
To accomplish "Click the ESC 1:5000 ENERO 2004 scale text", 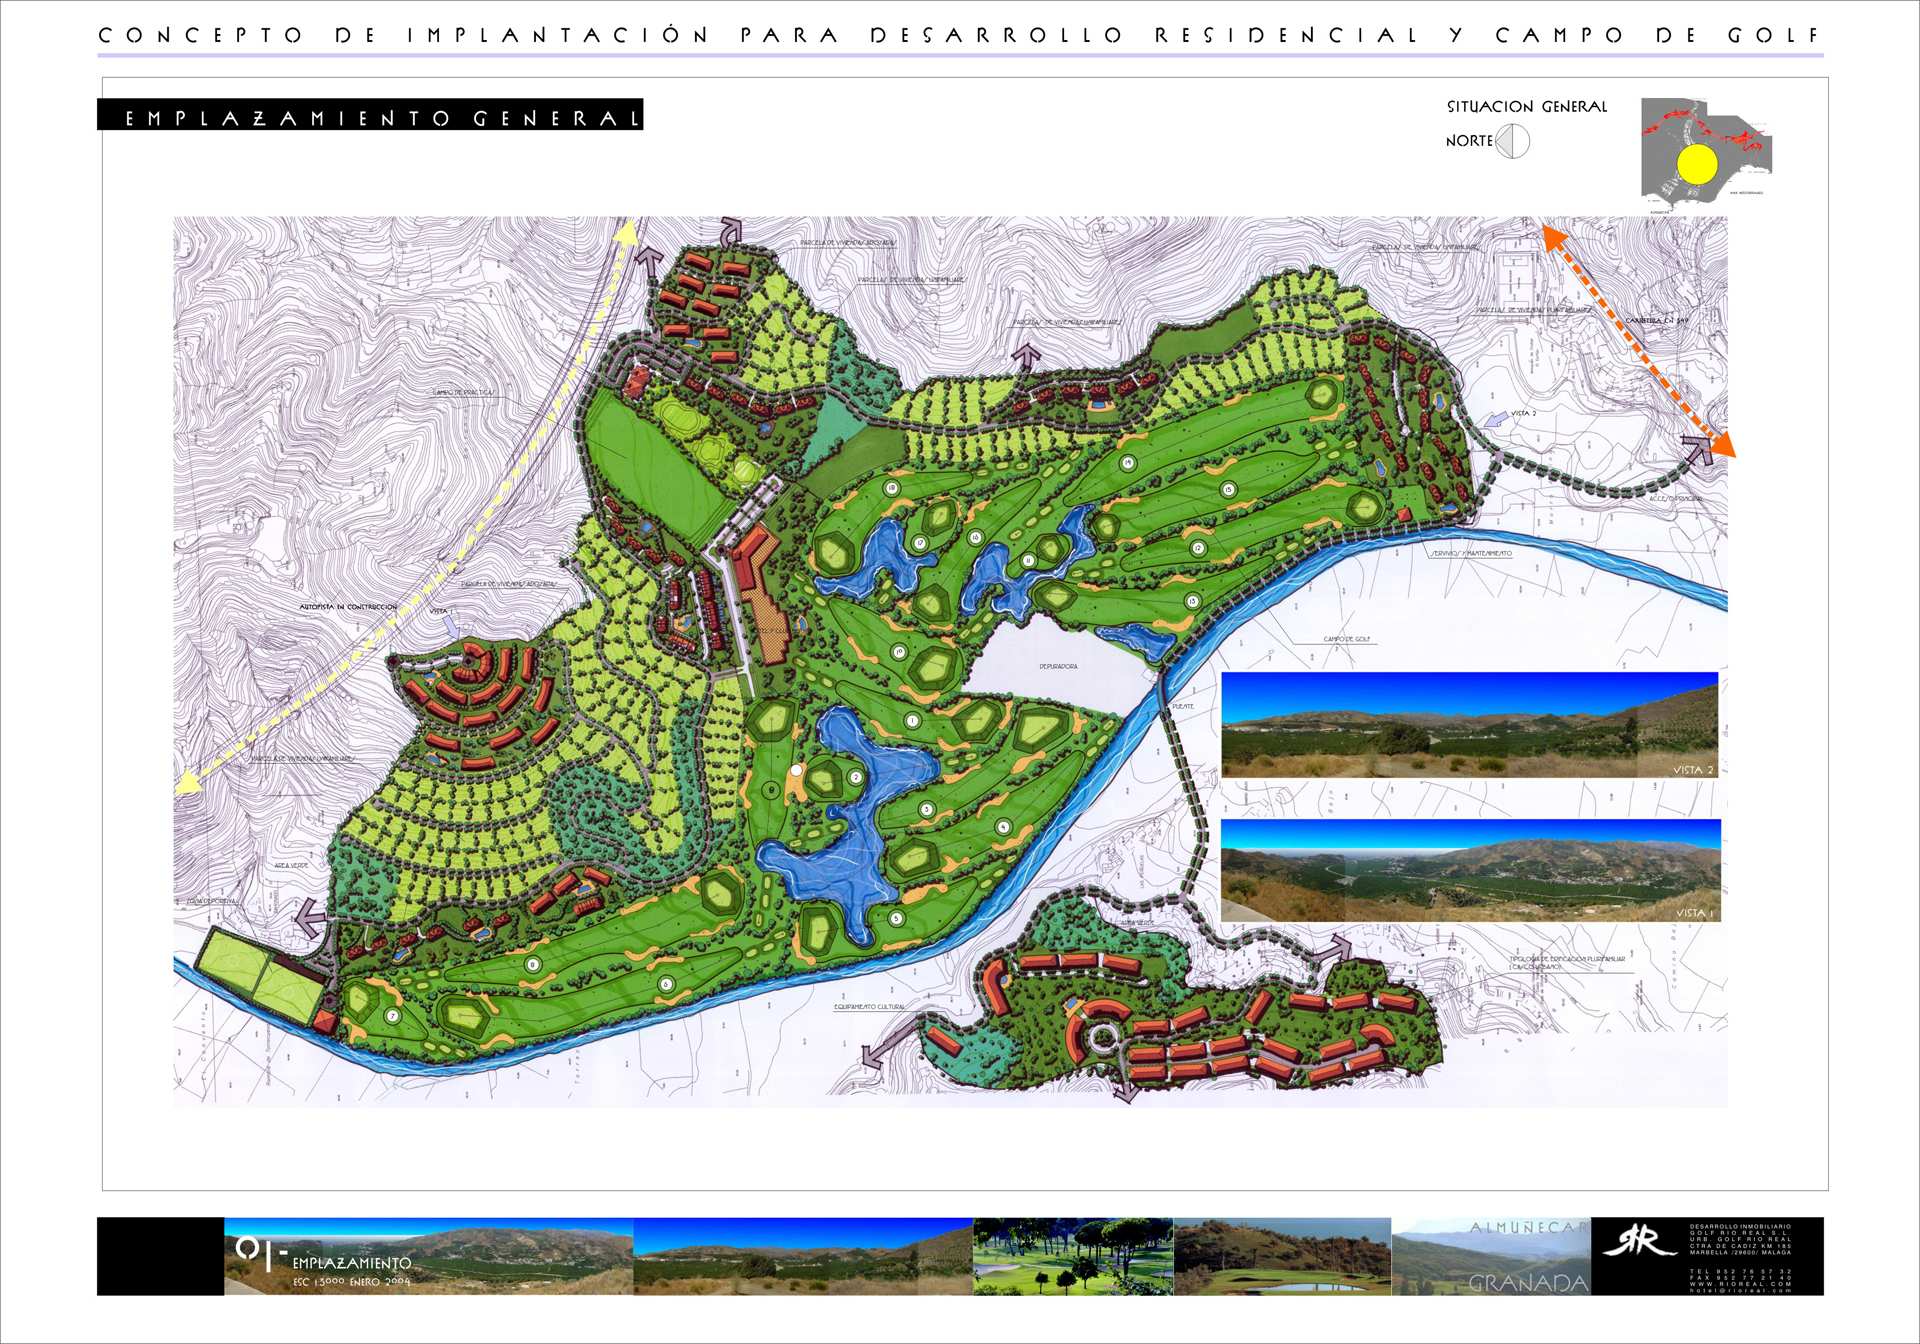I will pyautogui.click(x=351, y=1281).
